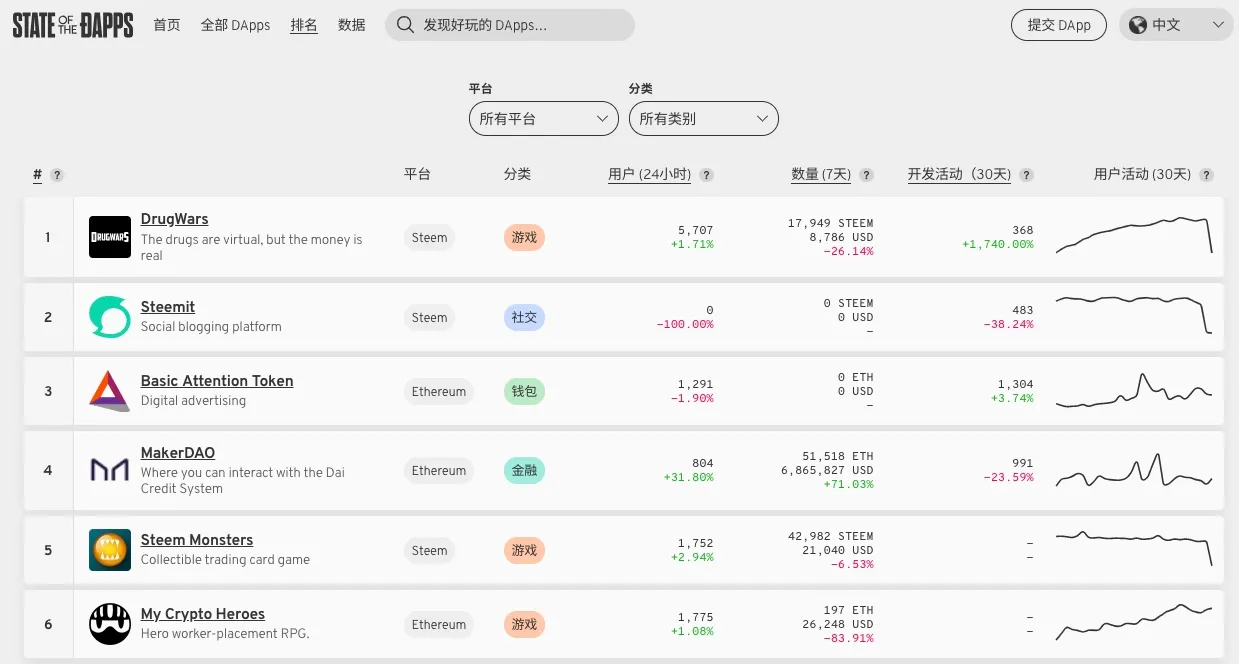This screenshot has width=1239, height=664.
Task: Open the Steem Monsters app logo
Action: pos(110,550)
